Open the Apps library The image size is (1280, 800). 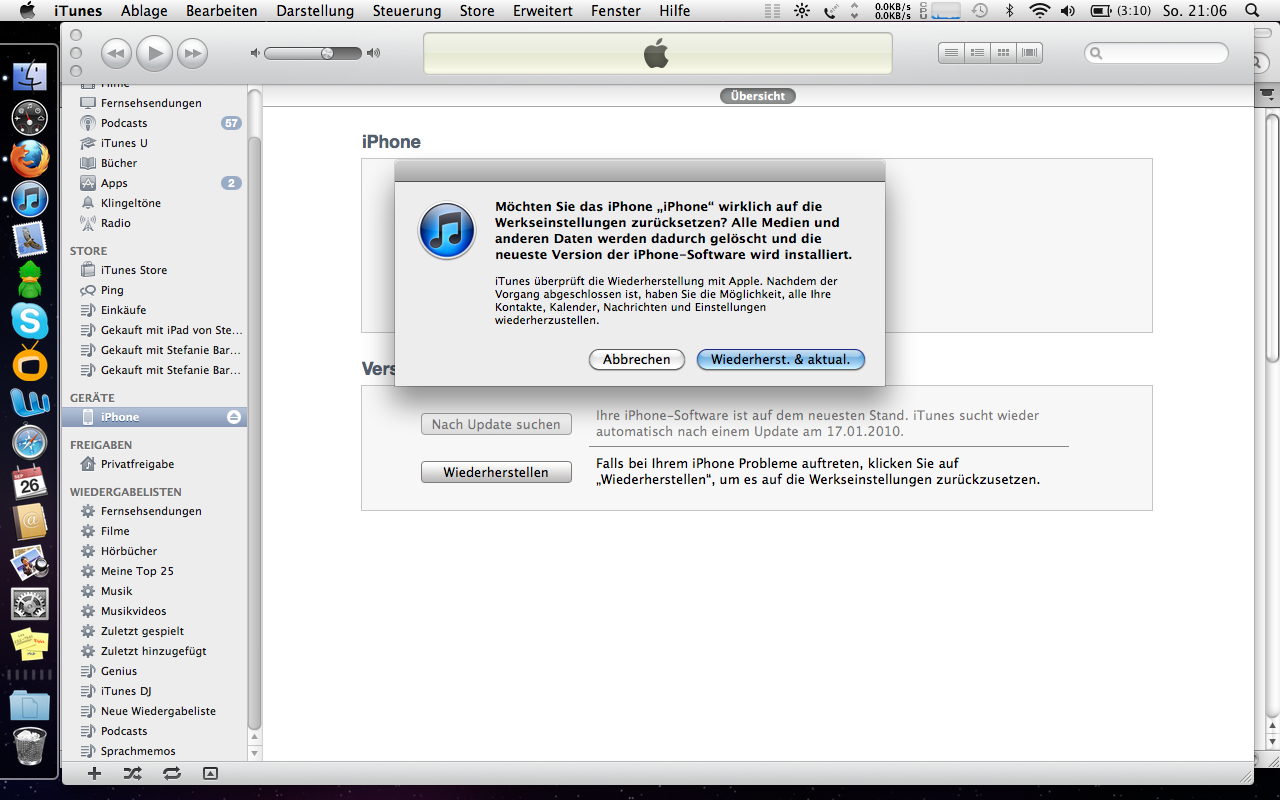(x=154, y=183)
